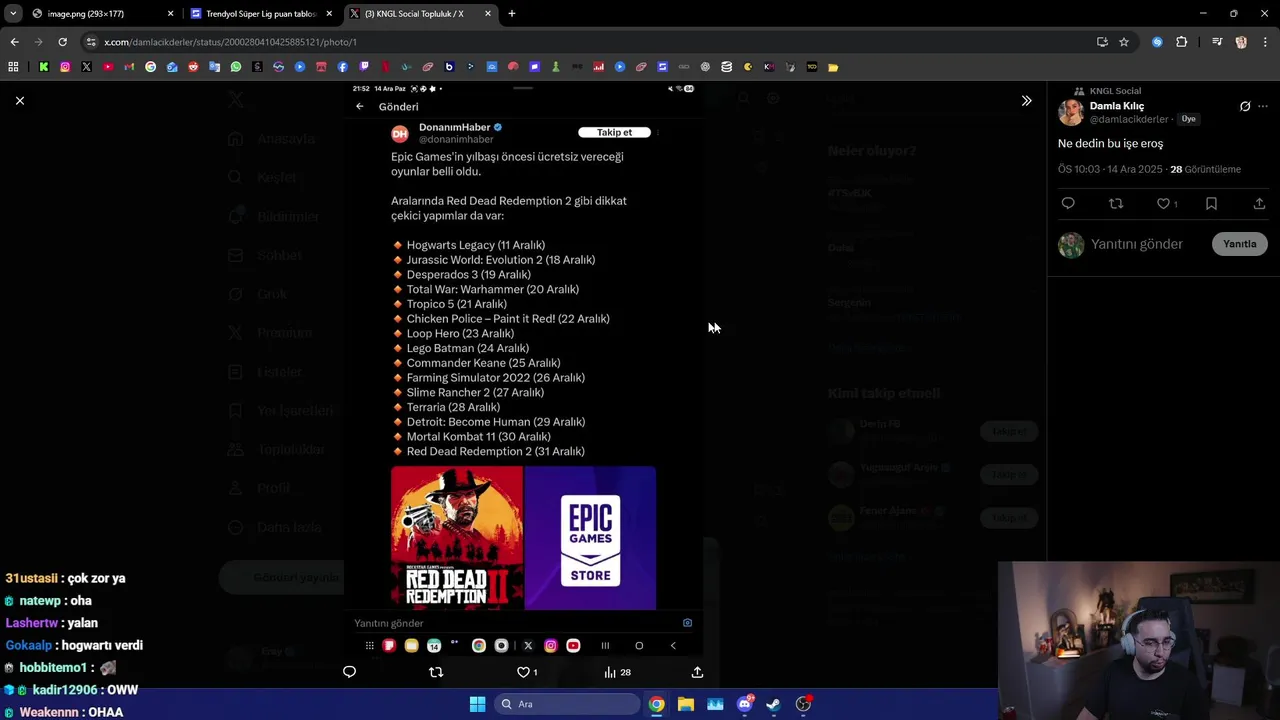Image resolution: width=1280 pixels, height=720 pixels.
Task: Open the apps grid in bookmarks bar
Action: tap(13, 67)
